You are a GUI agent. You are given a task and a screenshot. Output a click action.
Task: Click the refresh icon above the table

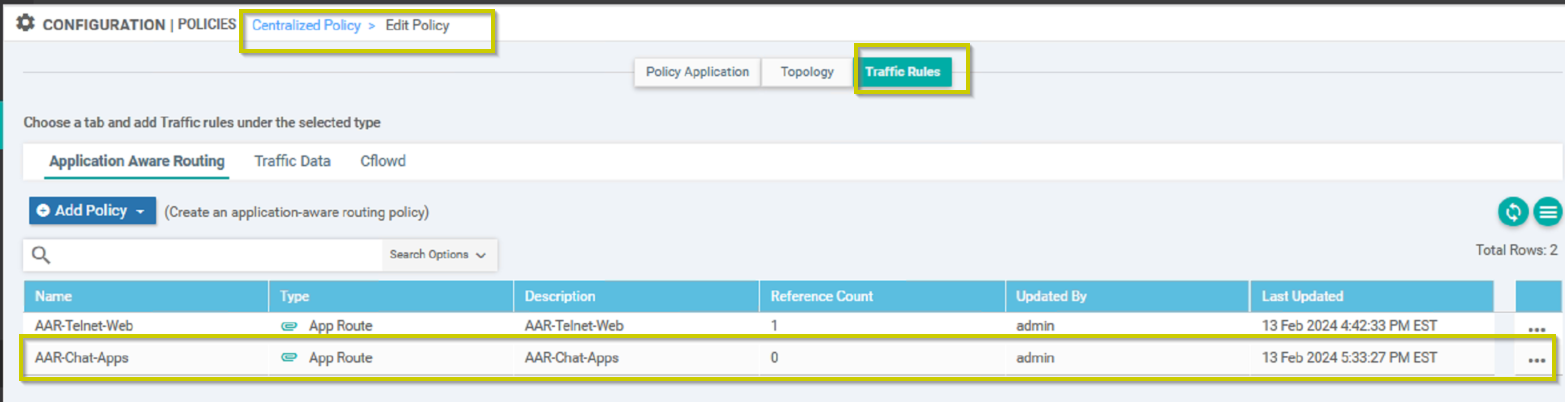point(1513,211)
